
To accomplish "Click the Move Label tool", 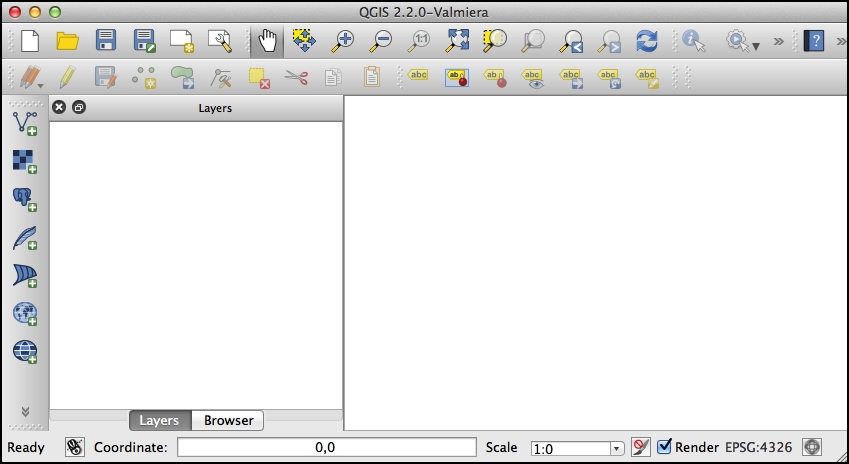I will click(571, 78).
